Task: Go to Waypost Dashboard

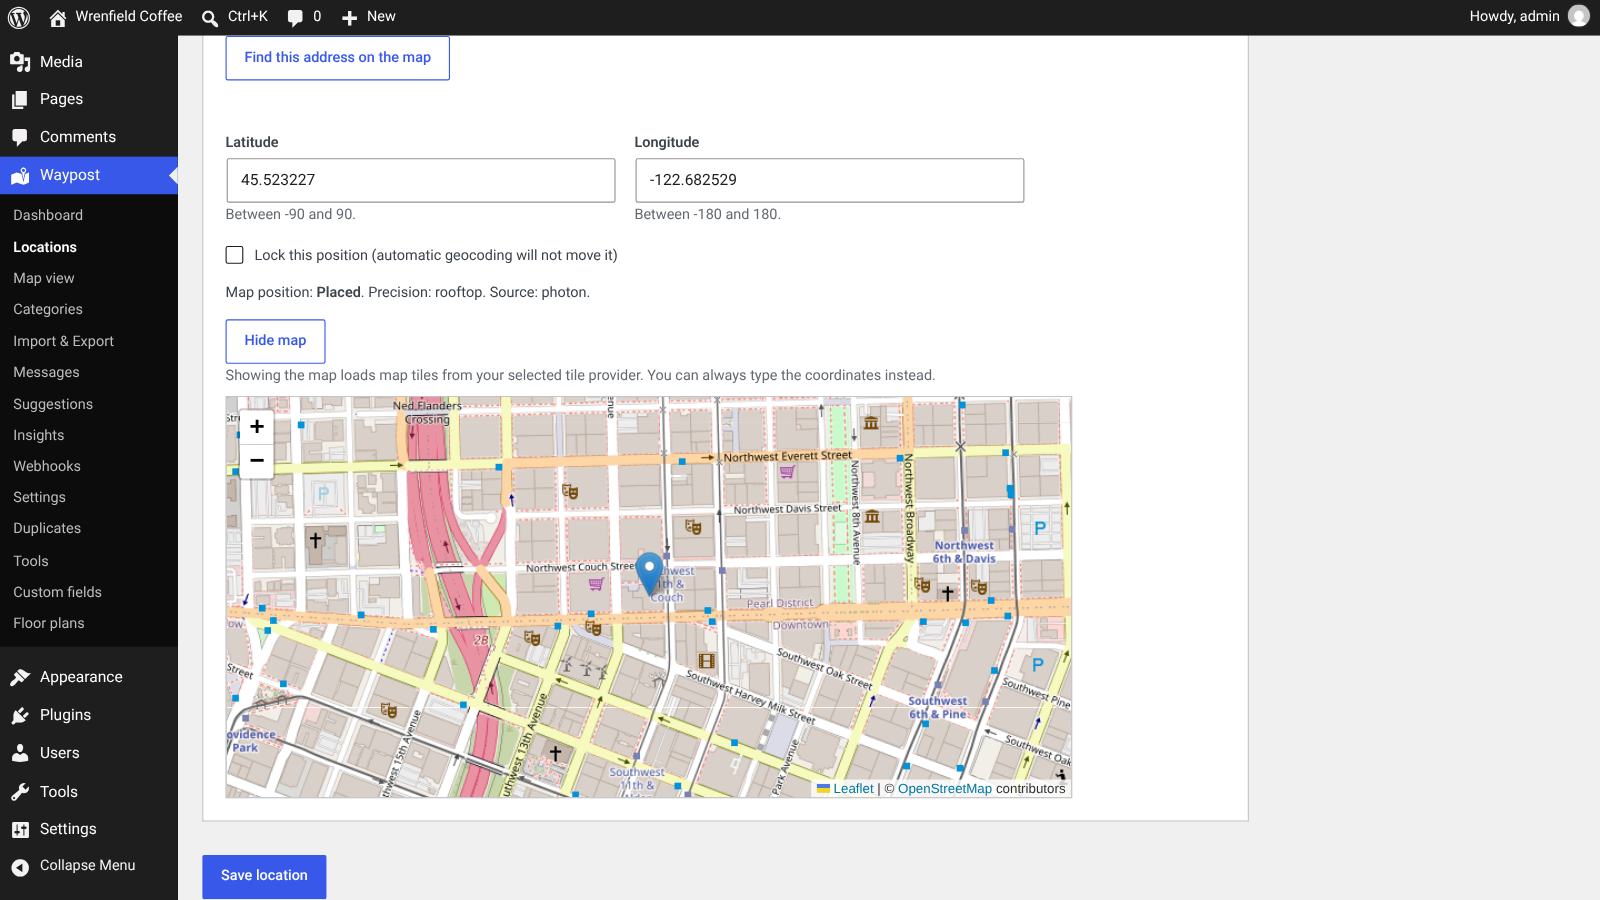Action: point(48,215)
